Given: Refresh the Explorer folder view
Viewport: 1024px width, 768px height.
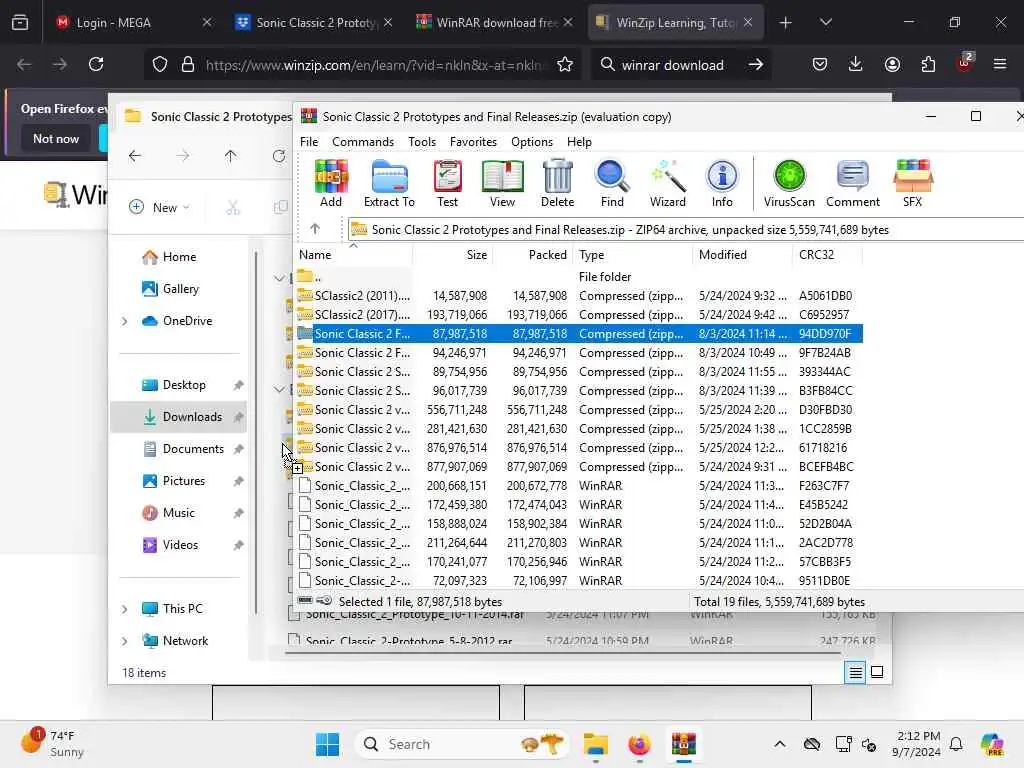Looking at the screenshot, I should coord(279,156).
